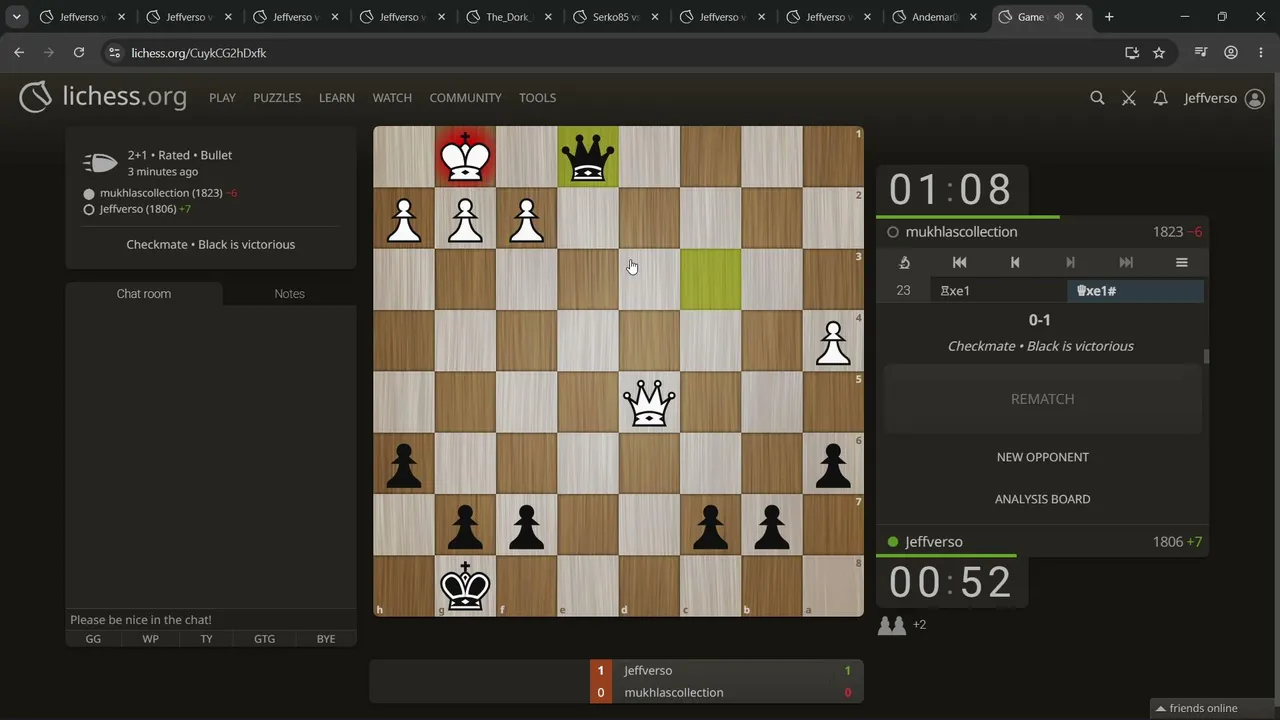Switch to the Chat room tab

point(144,294)
